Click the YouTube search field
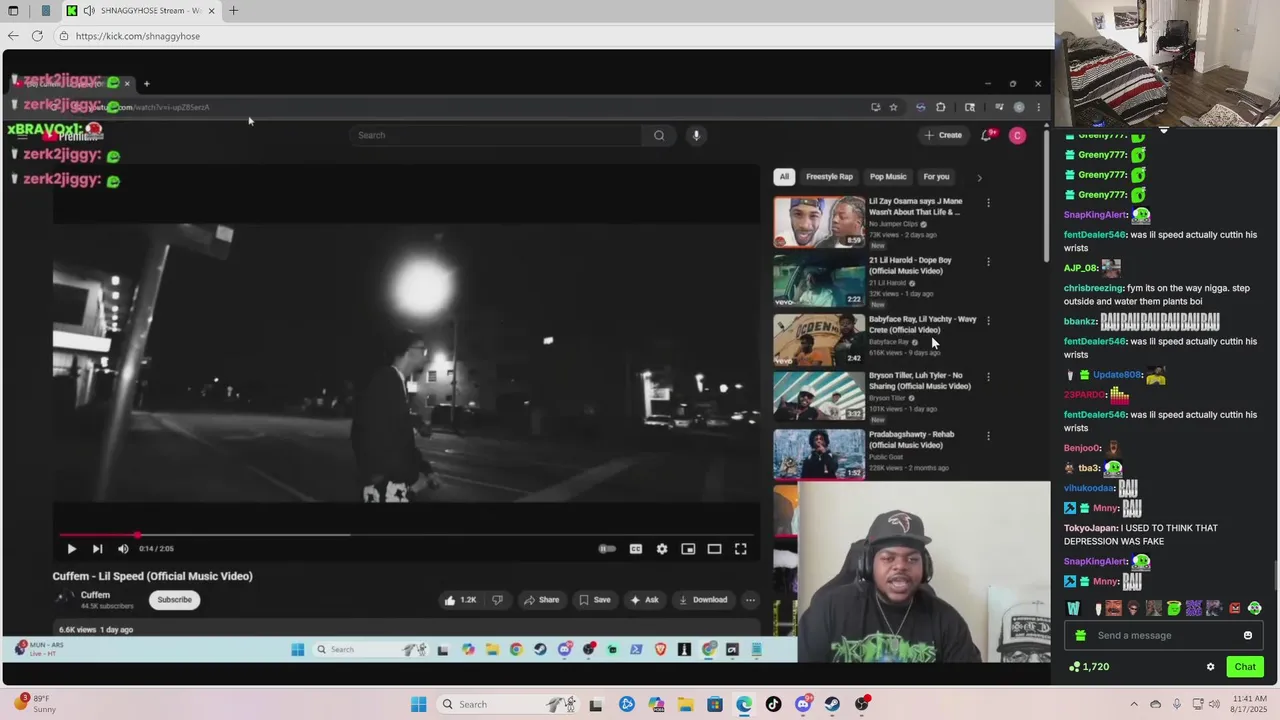Image resolution: width=1280 pixels, height=720 pixels. pos(495,135)
